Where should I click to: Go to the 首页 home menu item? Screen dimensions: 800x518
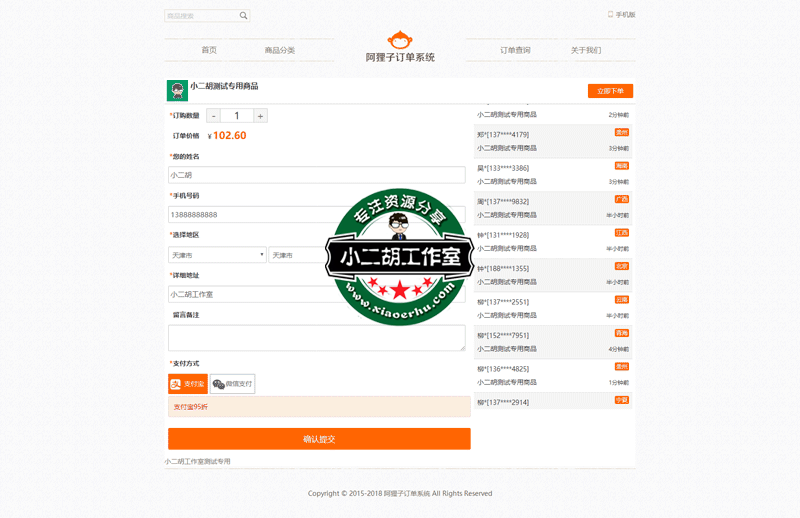click(x=209, y=50)
